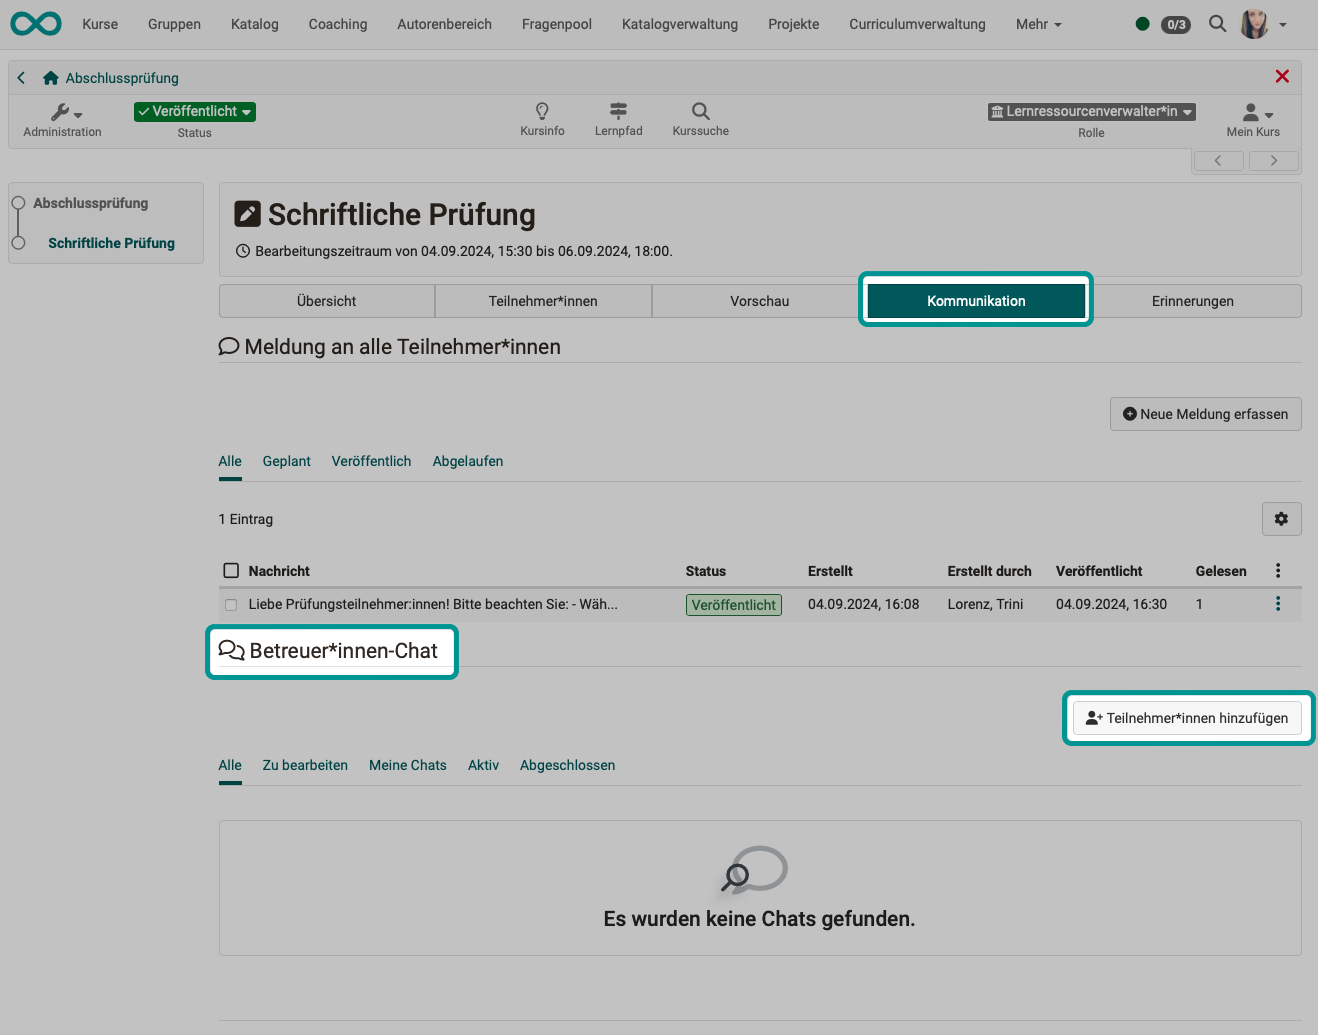Check the box for the Liebe Prüfungsteilnehmer message

[x=230, y=604]
